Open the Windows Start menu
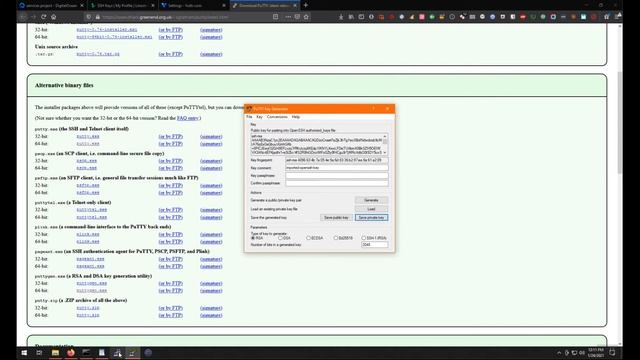640x360 pixels. click(24, 353)
